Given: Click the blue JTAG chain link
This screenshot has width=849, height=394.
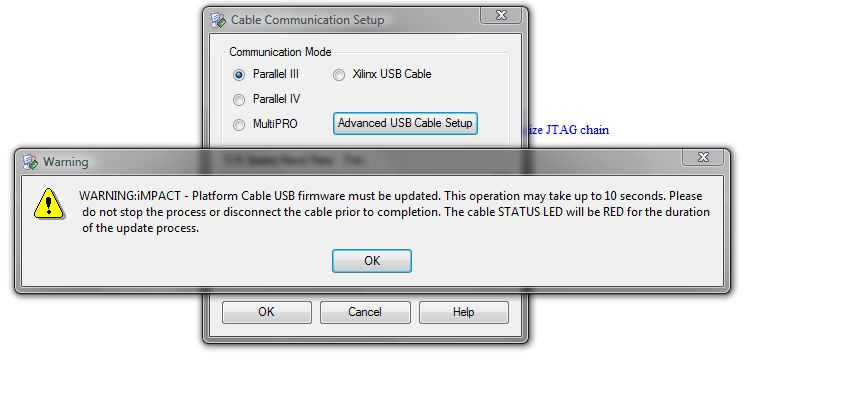Looking at the screenshot, I should pos(567,130).
